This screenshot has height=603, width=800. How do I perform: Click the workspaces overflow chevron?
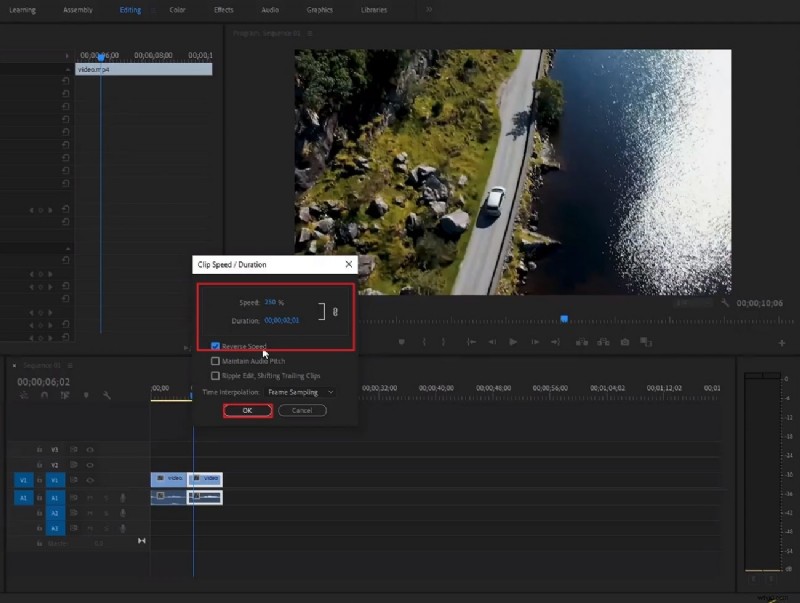click(430, 10)
